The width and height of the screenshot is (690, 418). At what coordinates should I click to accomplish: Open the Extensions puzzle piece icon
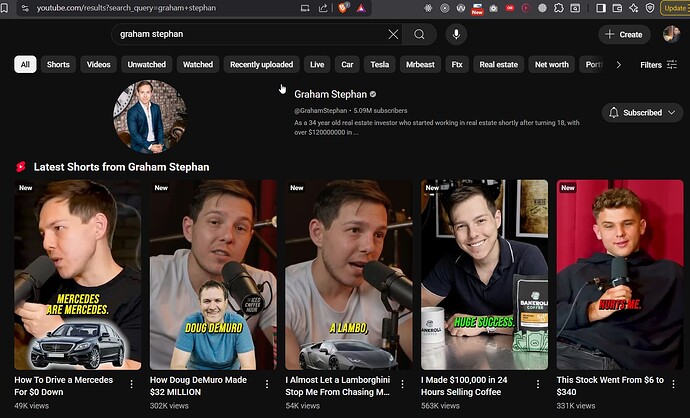pyautogui.click(x=559, y=8)
